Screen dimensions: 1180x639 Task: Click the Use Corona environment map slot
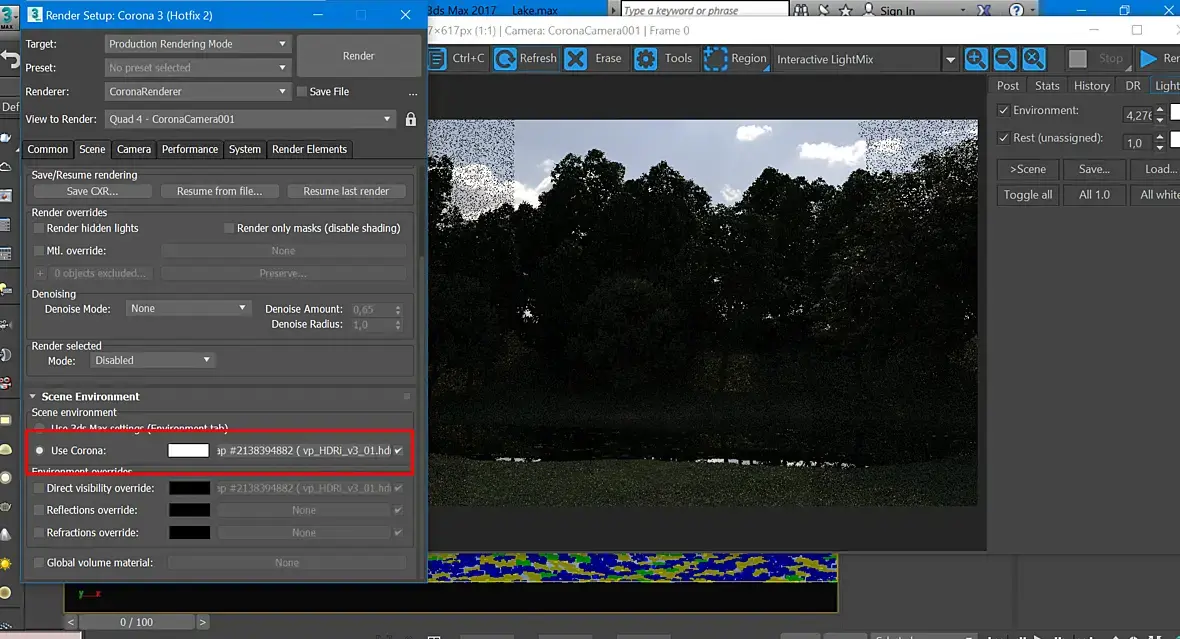click(x=304, y=451)
